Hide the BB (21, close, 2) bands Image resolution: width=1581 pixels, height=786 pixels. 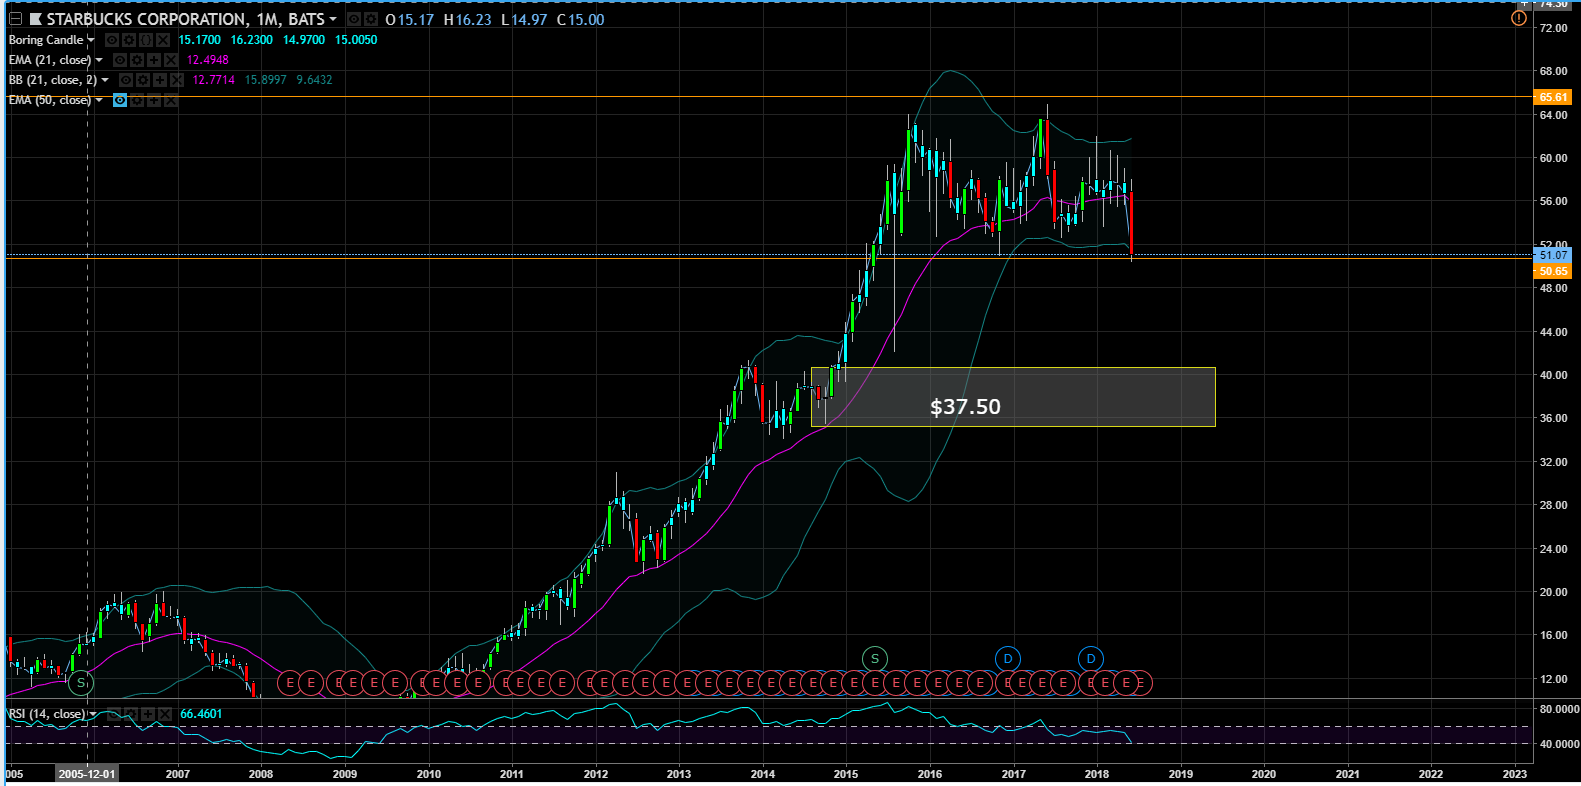click(x=126, y=80)
